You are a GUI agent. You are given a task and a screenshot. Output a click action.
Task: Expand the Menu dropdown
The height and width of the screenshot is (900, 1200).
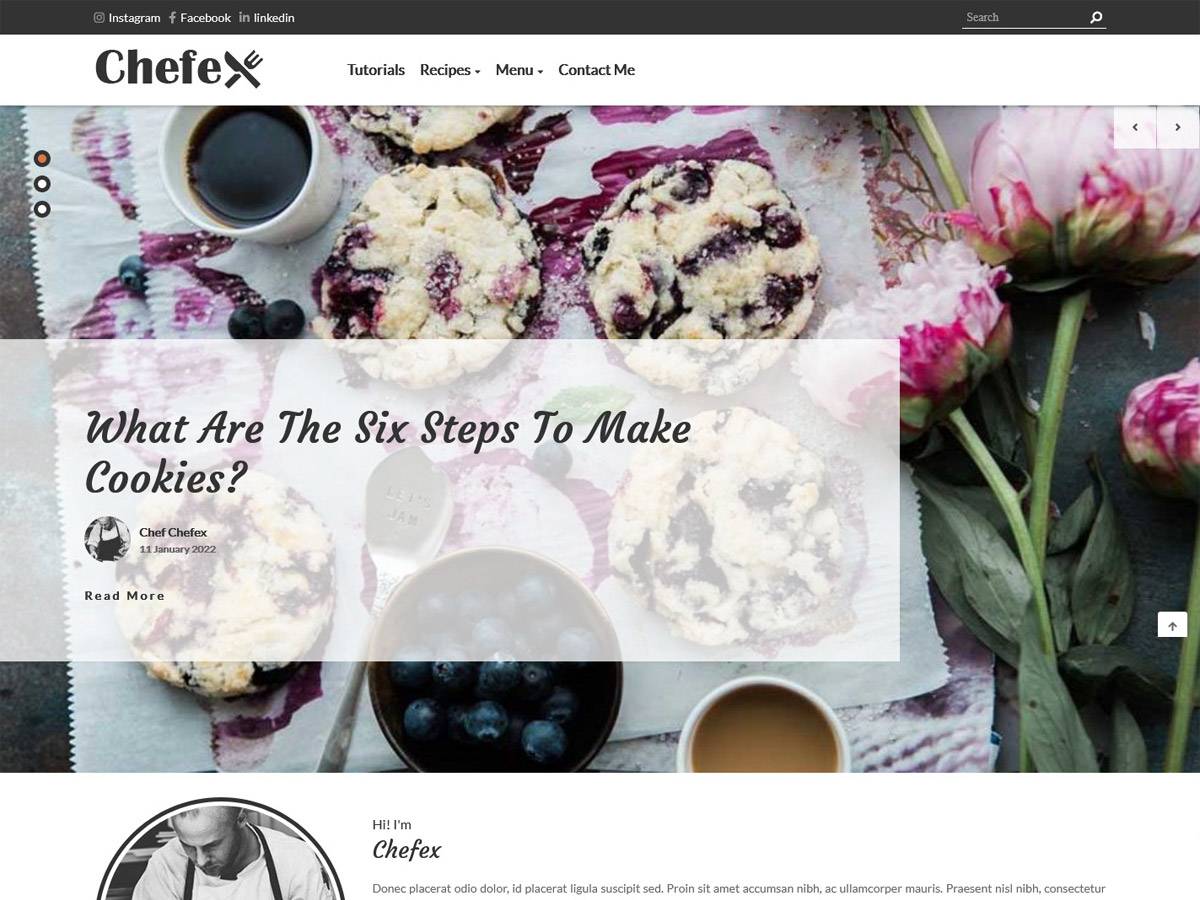(519, 70)
